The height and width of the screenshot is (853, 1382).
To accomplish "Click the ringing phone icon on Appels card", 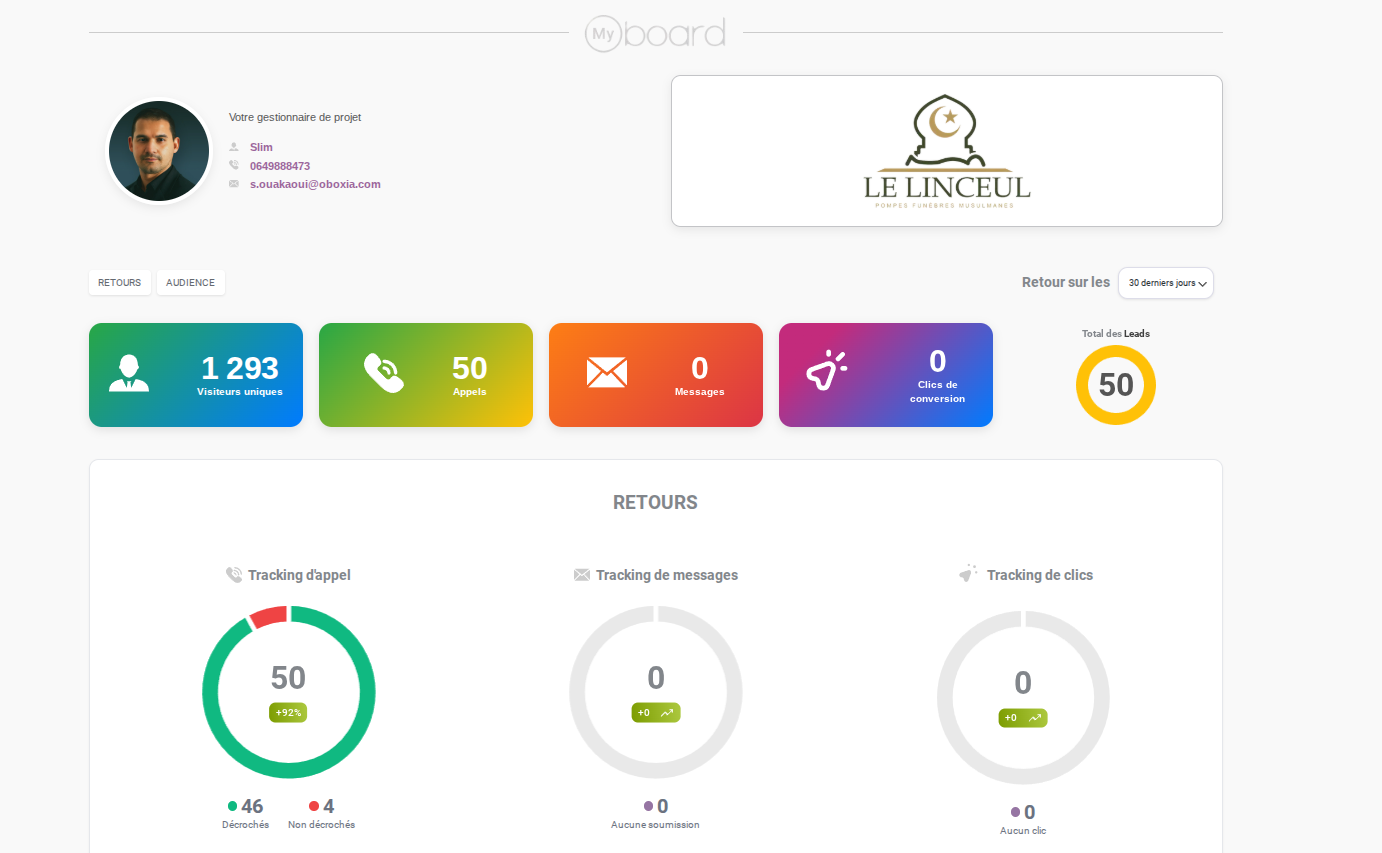I will tap(383, 373).
